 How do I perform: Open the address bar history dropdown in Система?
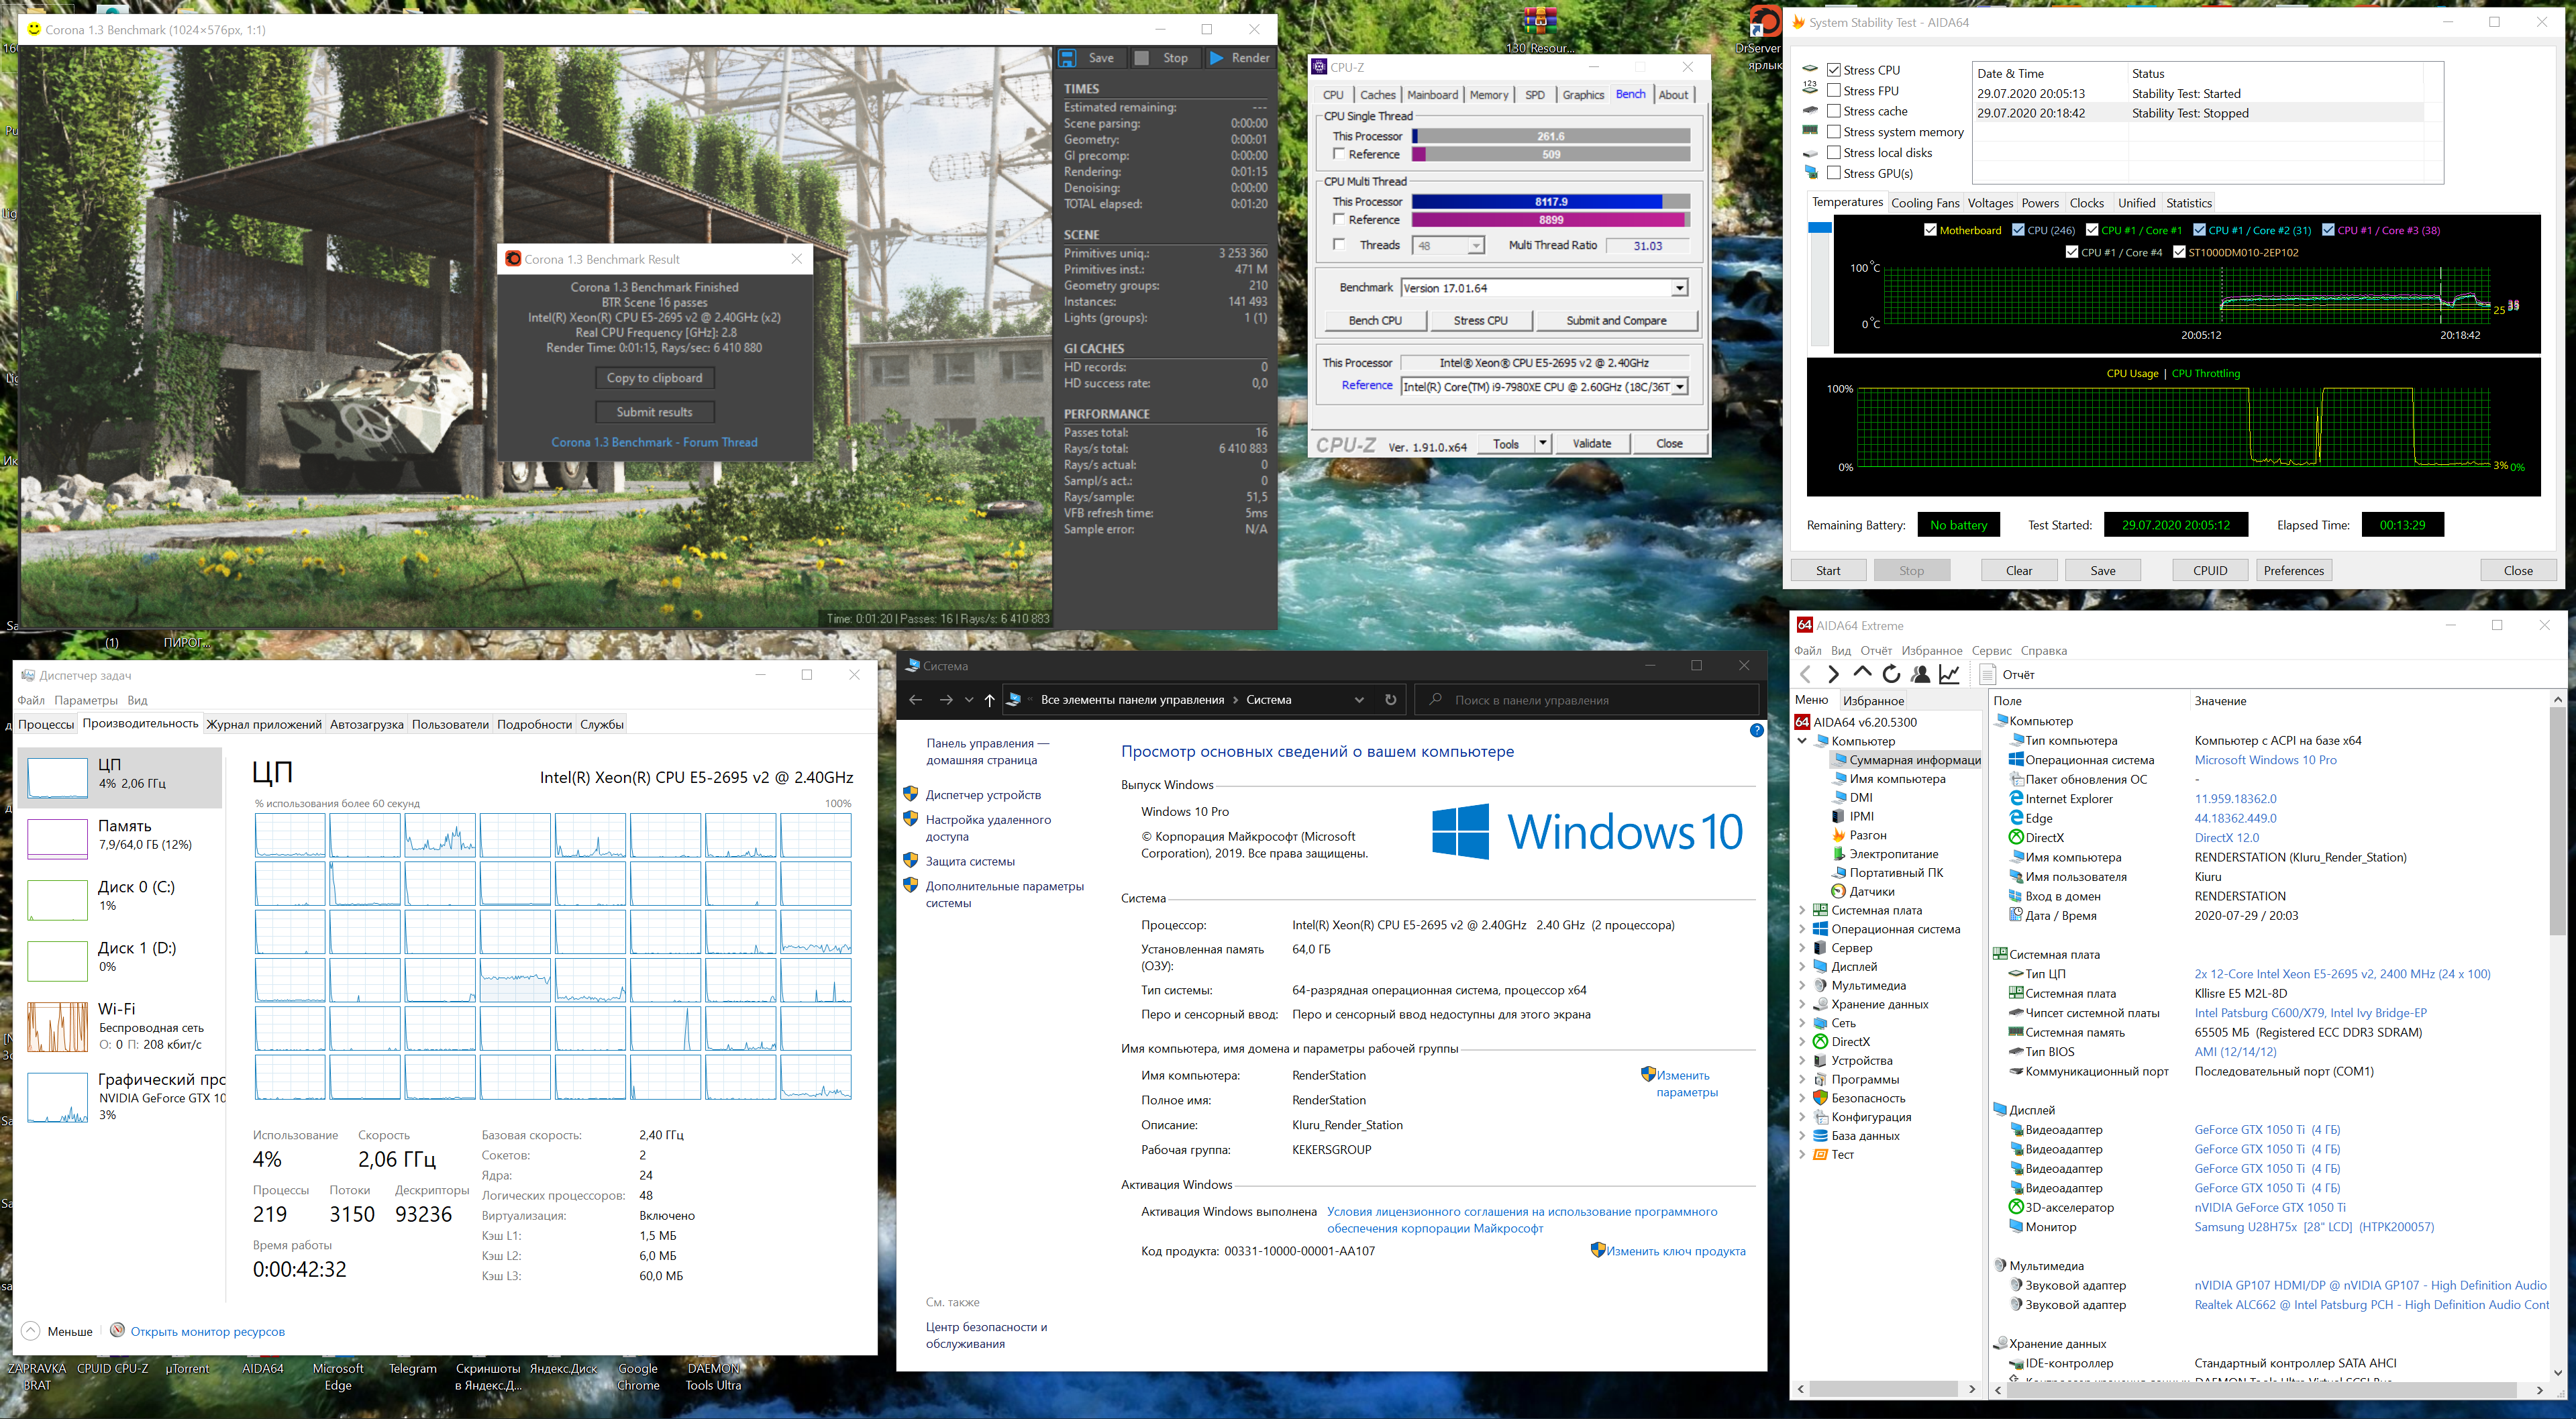1359,700
